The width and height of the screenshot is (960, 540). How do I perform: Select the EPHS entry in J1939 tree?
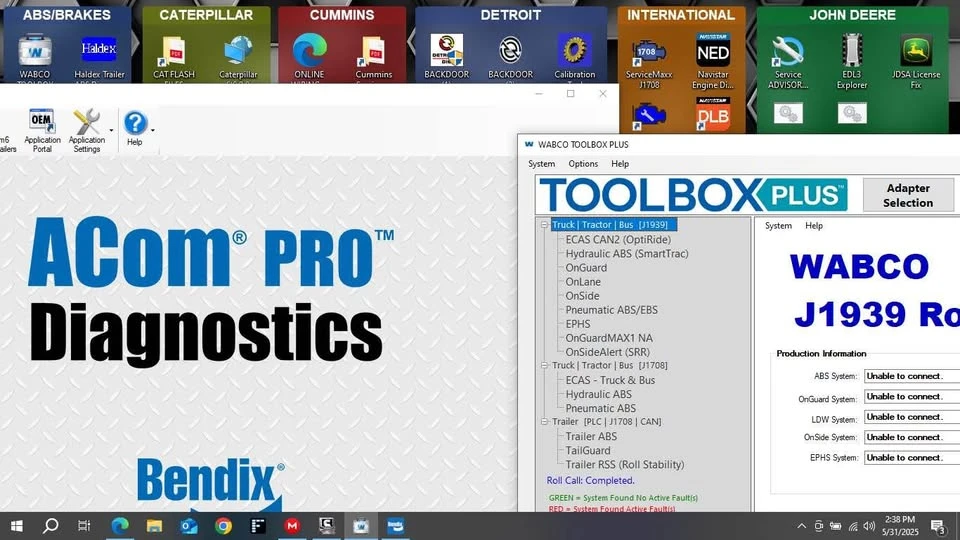pos(578,324)
